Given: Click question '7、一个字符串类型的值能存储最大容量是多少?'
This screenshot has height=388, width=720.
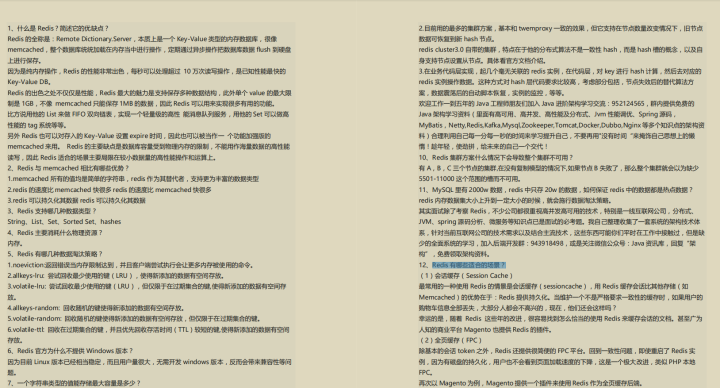Looking at the screenshot, I should [x=74, y=382].
